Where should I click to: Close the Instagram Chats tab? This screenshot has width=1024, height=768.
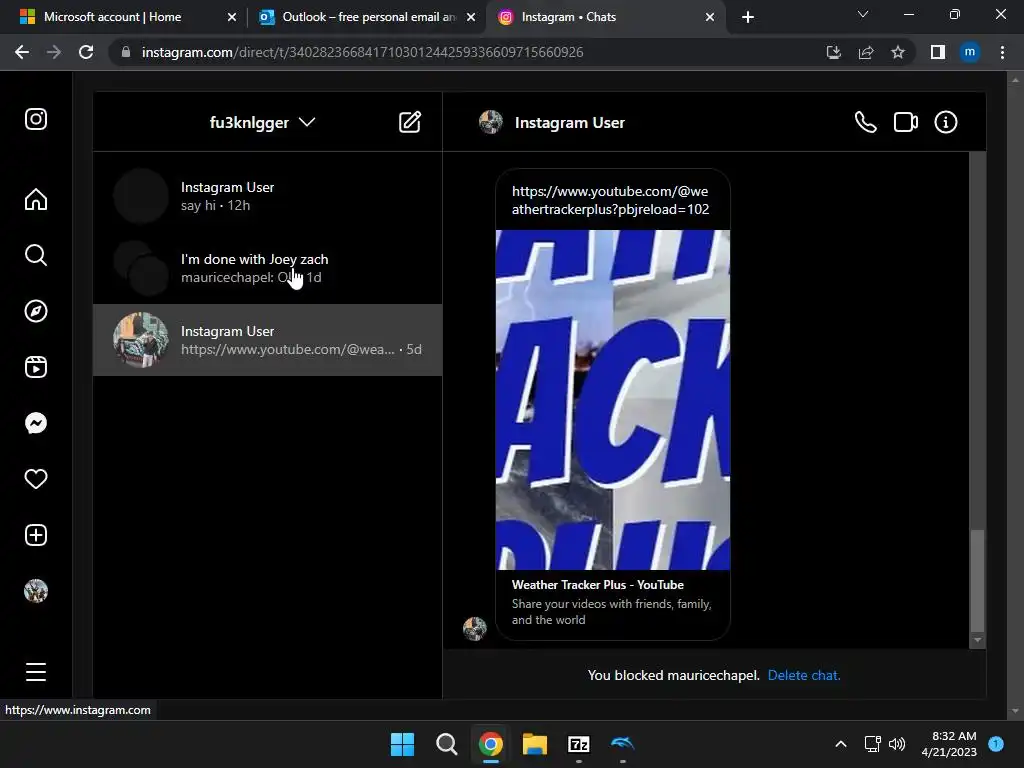(710, 17)
